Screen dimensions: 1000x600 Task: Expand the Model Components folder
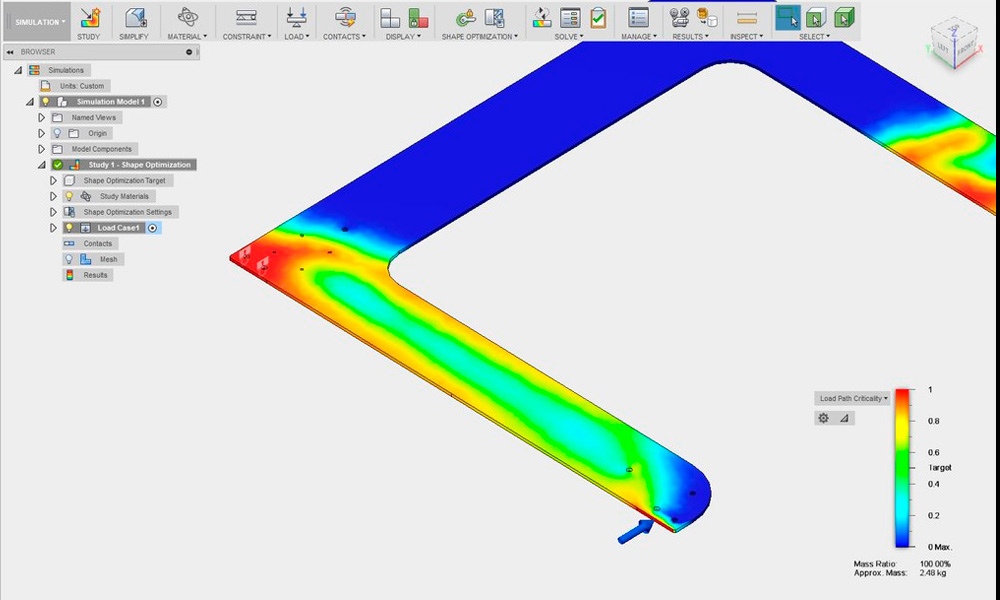tap(41, 149)
